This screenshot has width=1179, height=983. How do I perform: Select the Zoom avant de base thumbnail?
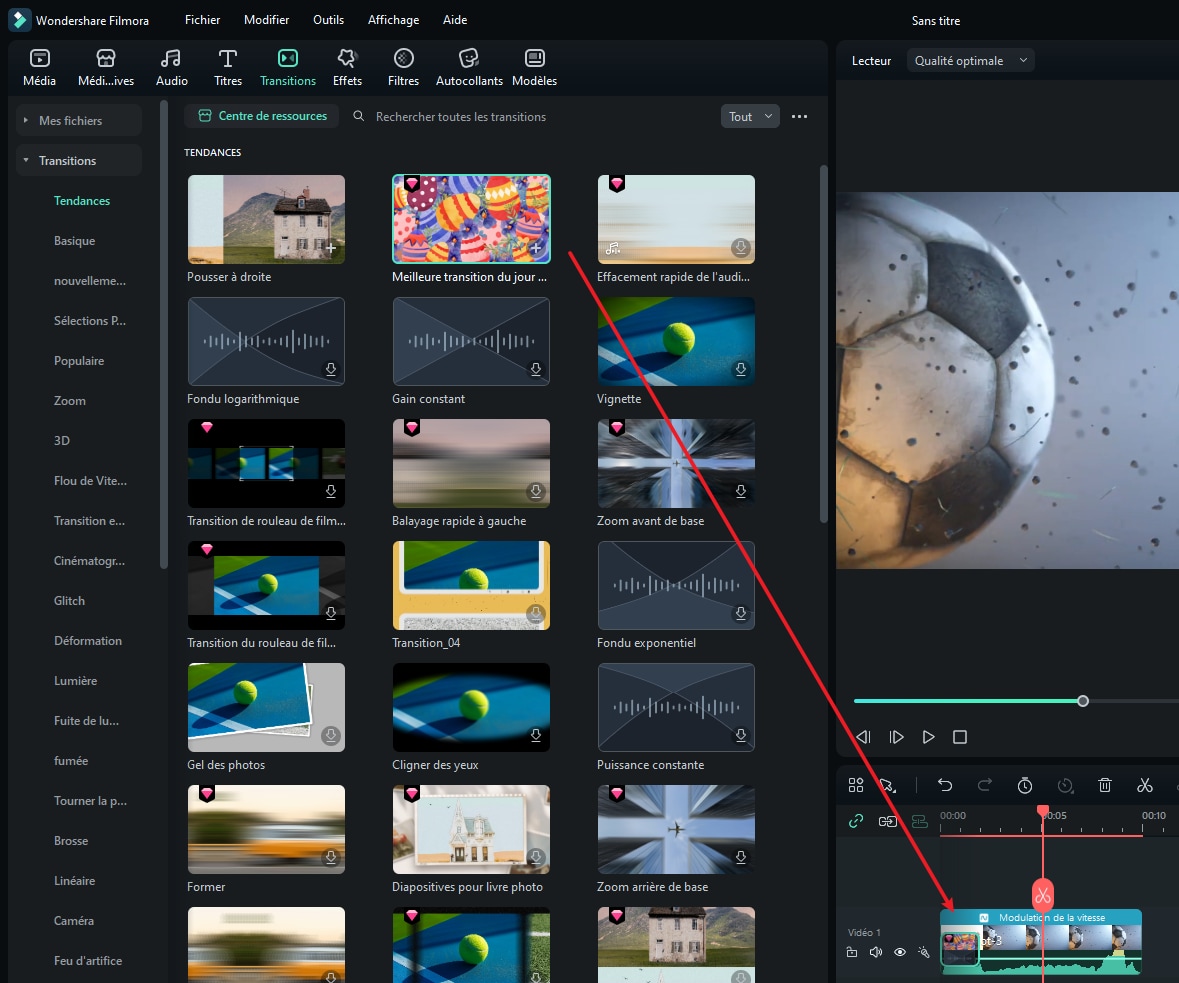coord(676,463)
